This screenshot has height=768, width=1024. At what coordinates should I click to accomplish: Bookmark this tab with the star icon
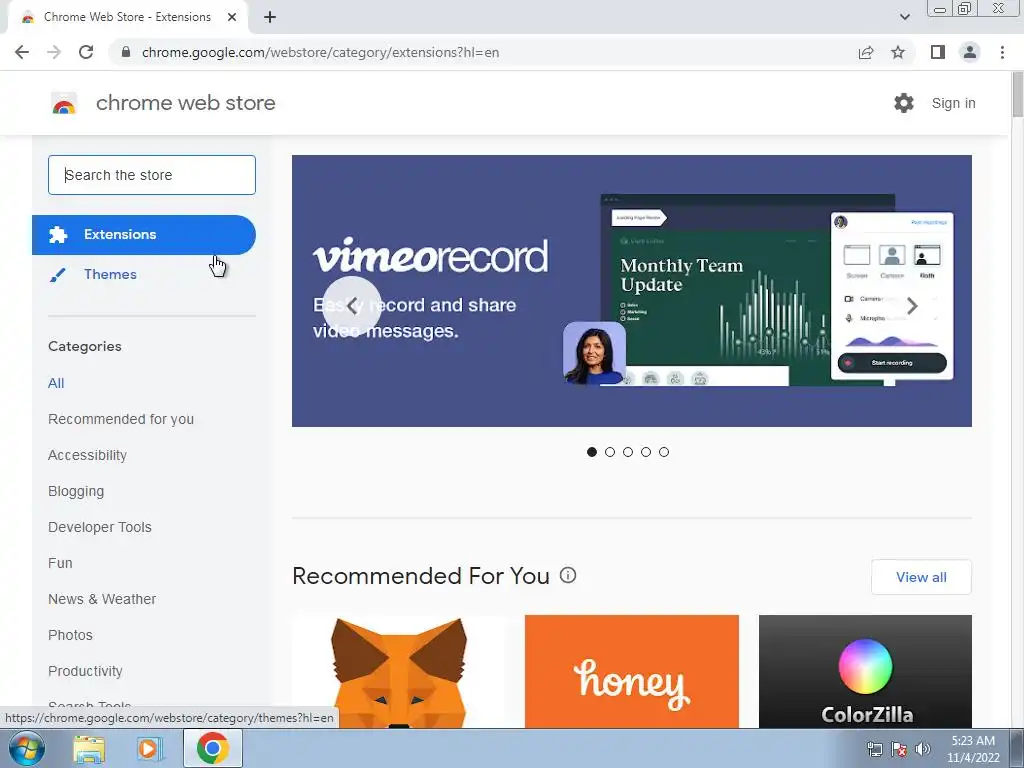pyautogui.click(x=898, y=52)
